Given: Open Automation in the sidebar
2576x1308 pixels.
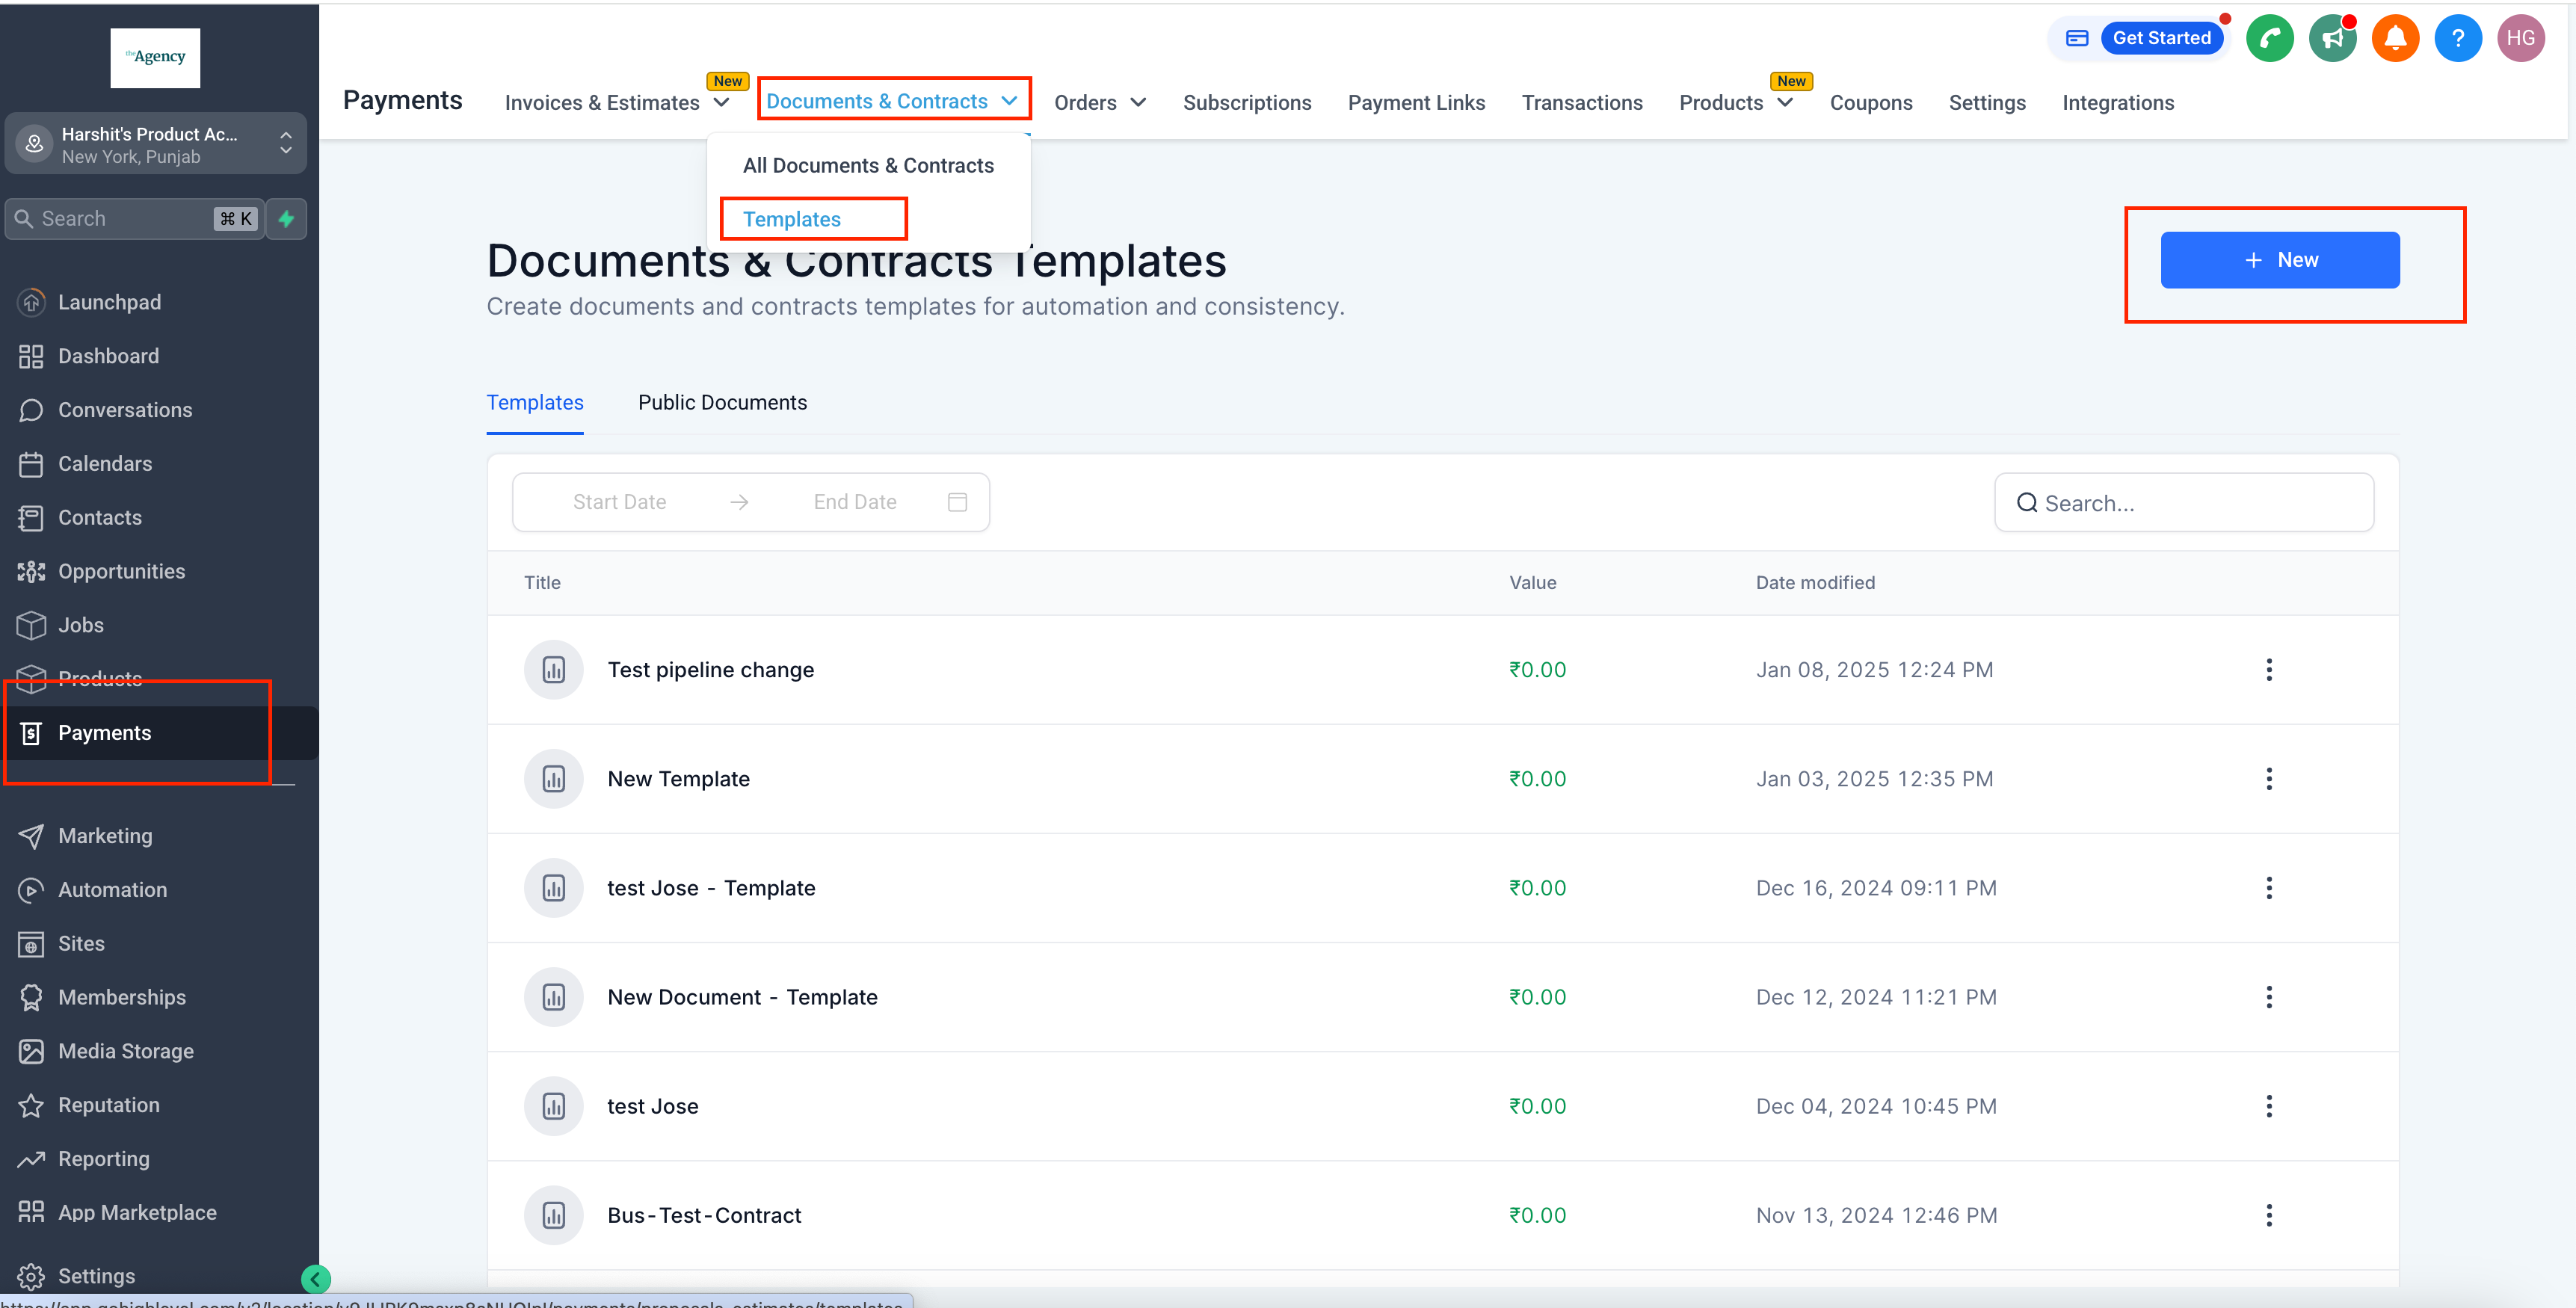Looking at the screenshot, I should coord(112,889).
